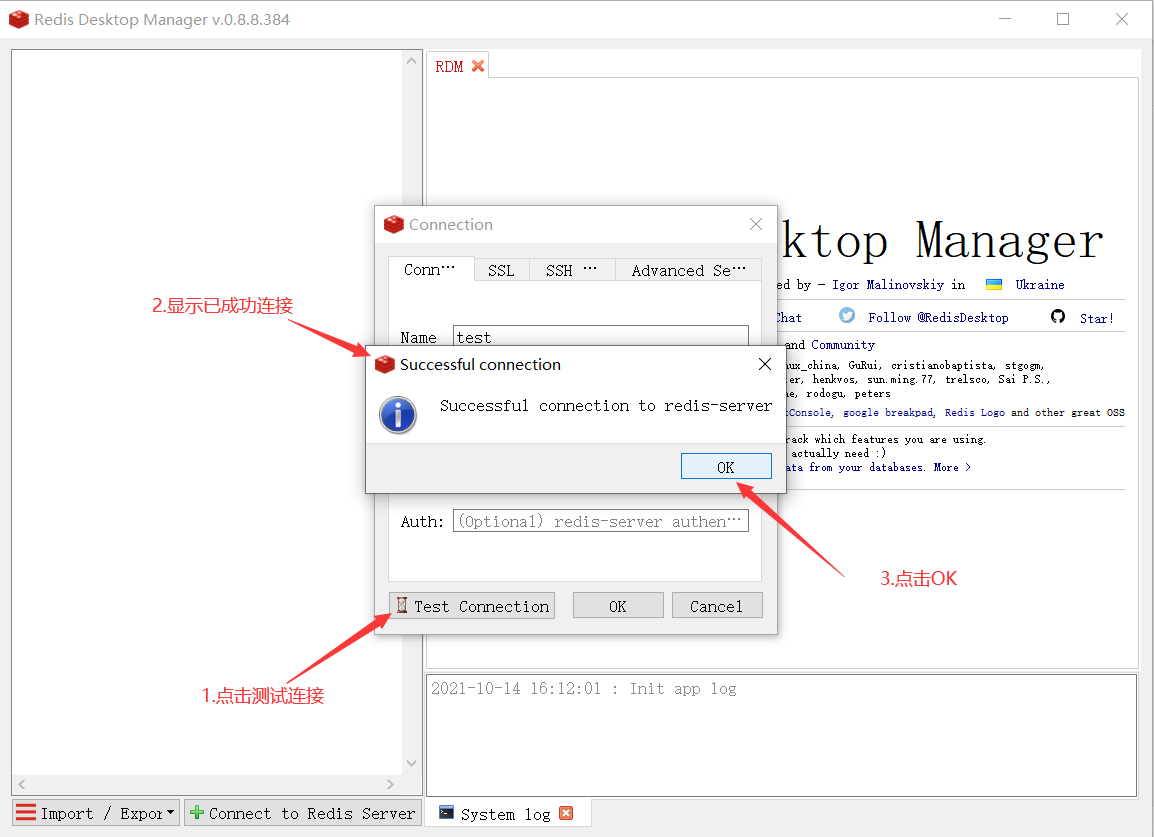1154x837 pixels.
Task: Click the Twitter bird icon
Action: click(x=847, y=315)
